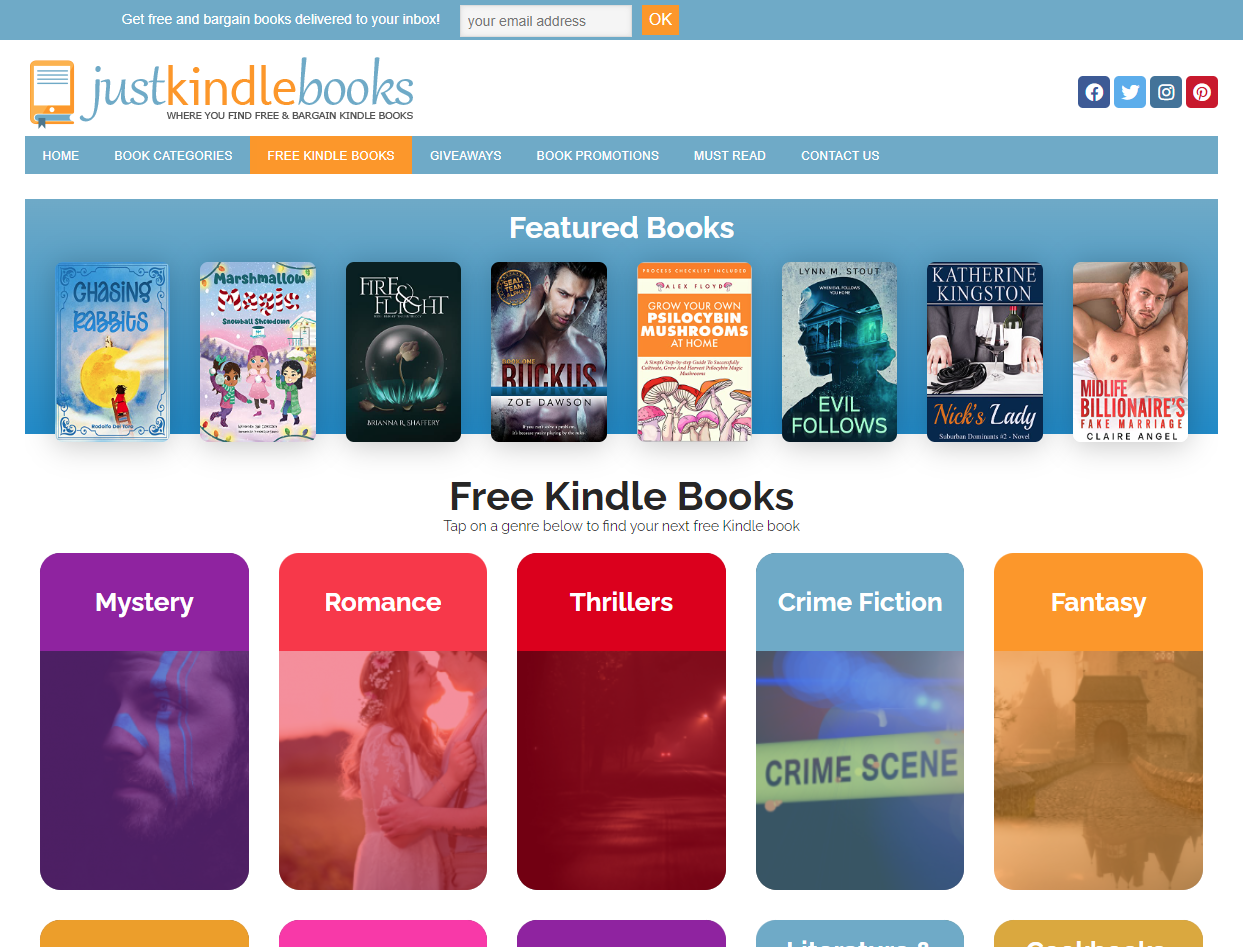Focus the email address field
The height and width of the screenshot is (947, 1243).
click(546, 21)
